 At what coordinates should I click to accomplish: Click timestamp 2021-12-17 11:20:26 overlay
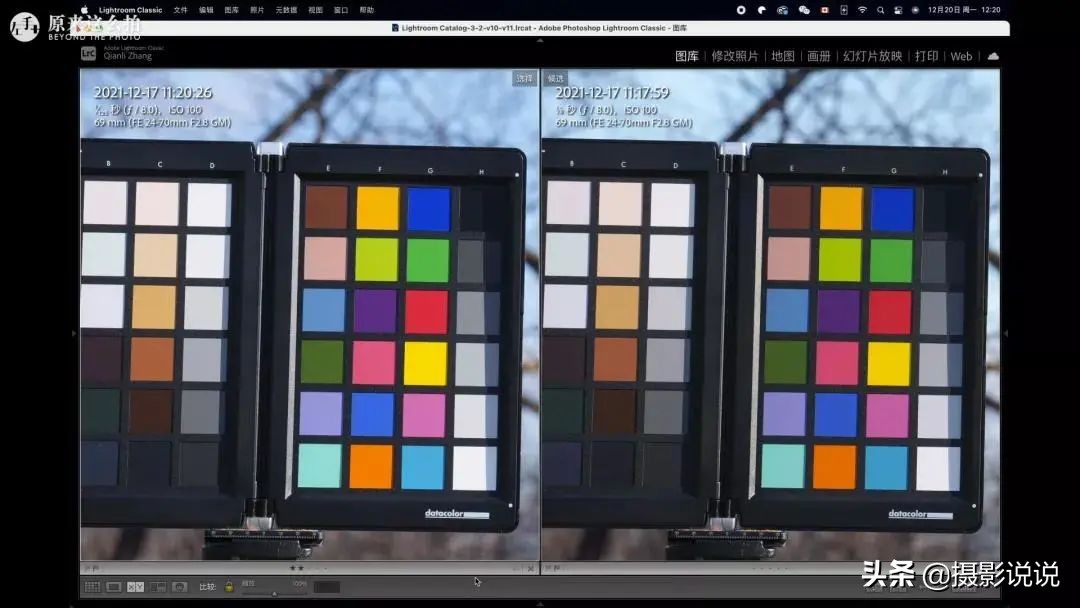(153, 92)
